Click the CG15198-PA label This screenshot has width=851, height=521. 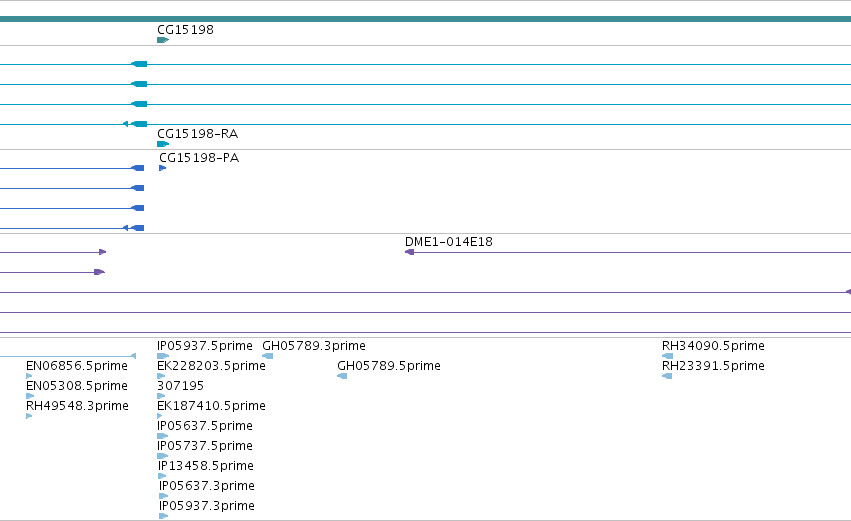pos(199,158)
